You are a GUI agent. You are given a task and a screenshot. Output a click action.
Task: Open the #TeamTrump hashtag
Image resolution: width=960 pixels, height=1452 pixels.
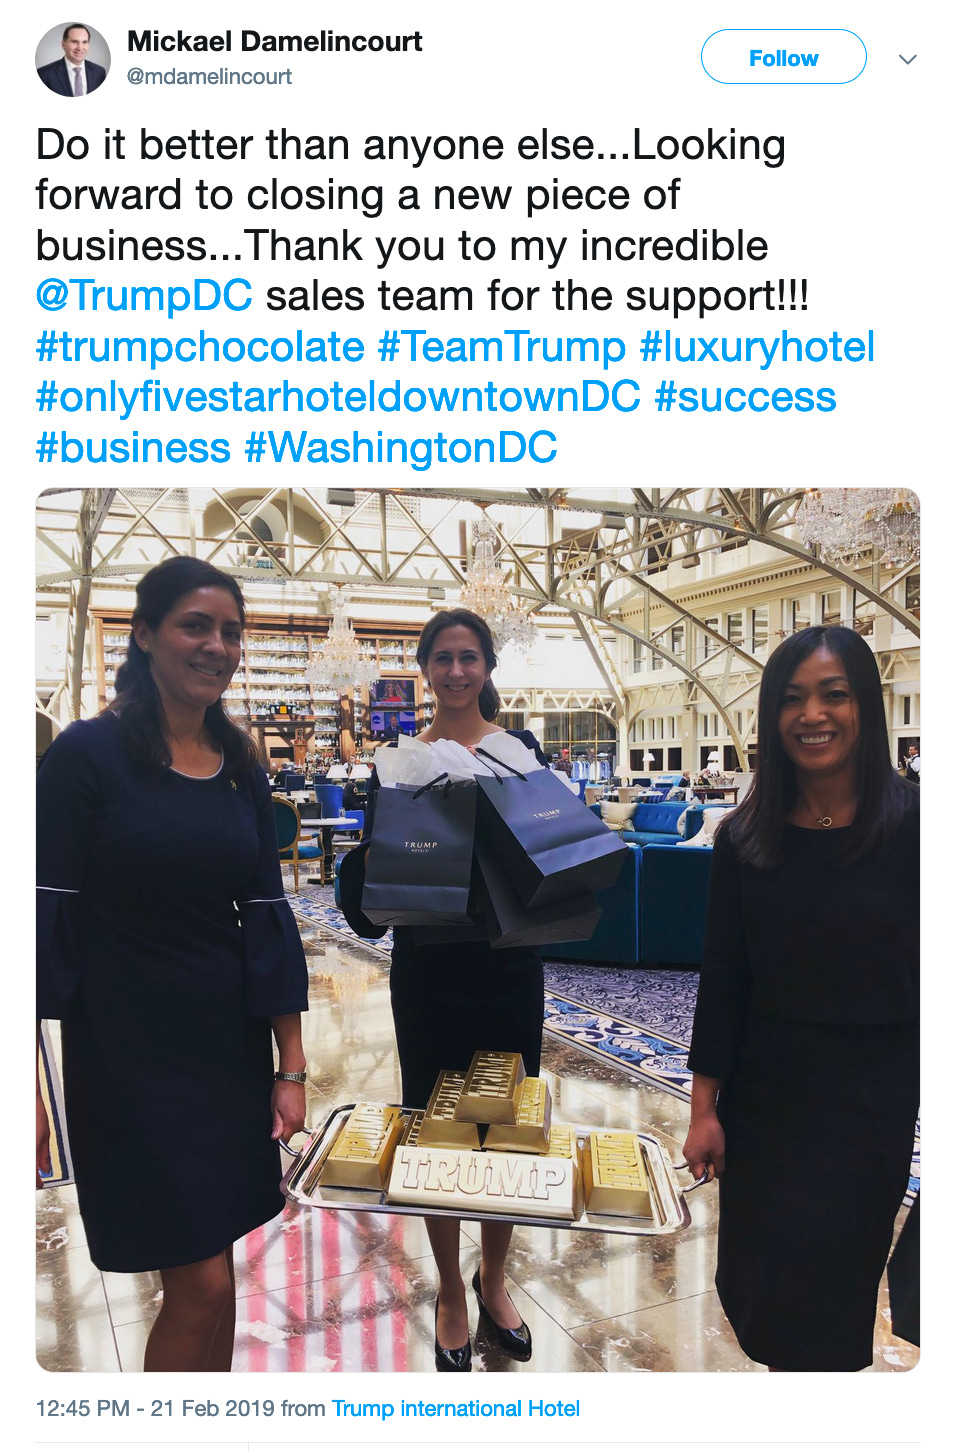(502, 347)
